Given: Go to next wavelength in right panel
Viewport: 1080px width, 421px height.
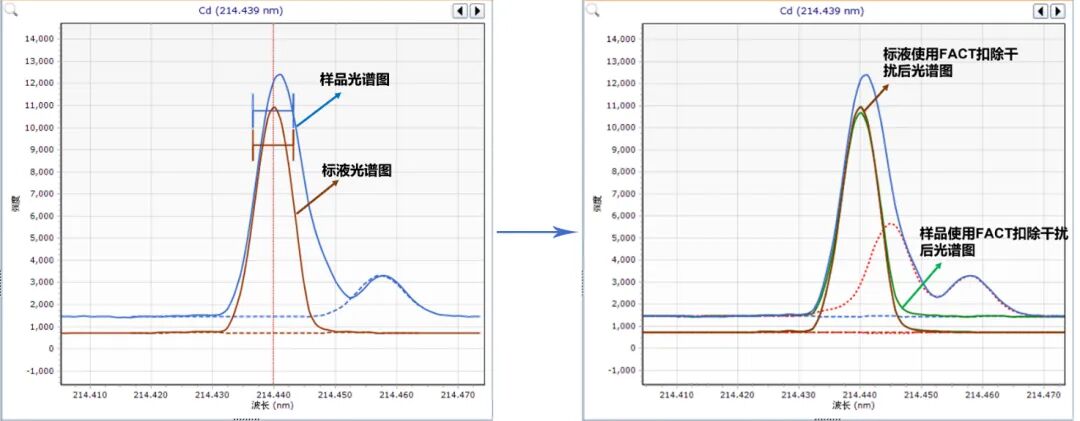Looking at the screenshot, I should click(x=1058, y=11).
